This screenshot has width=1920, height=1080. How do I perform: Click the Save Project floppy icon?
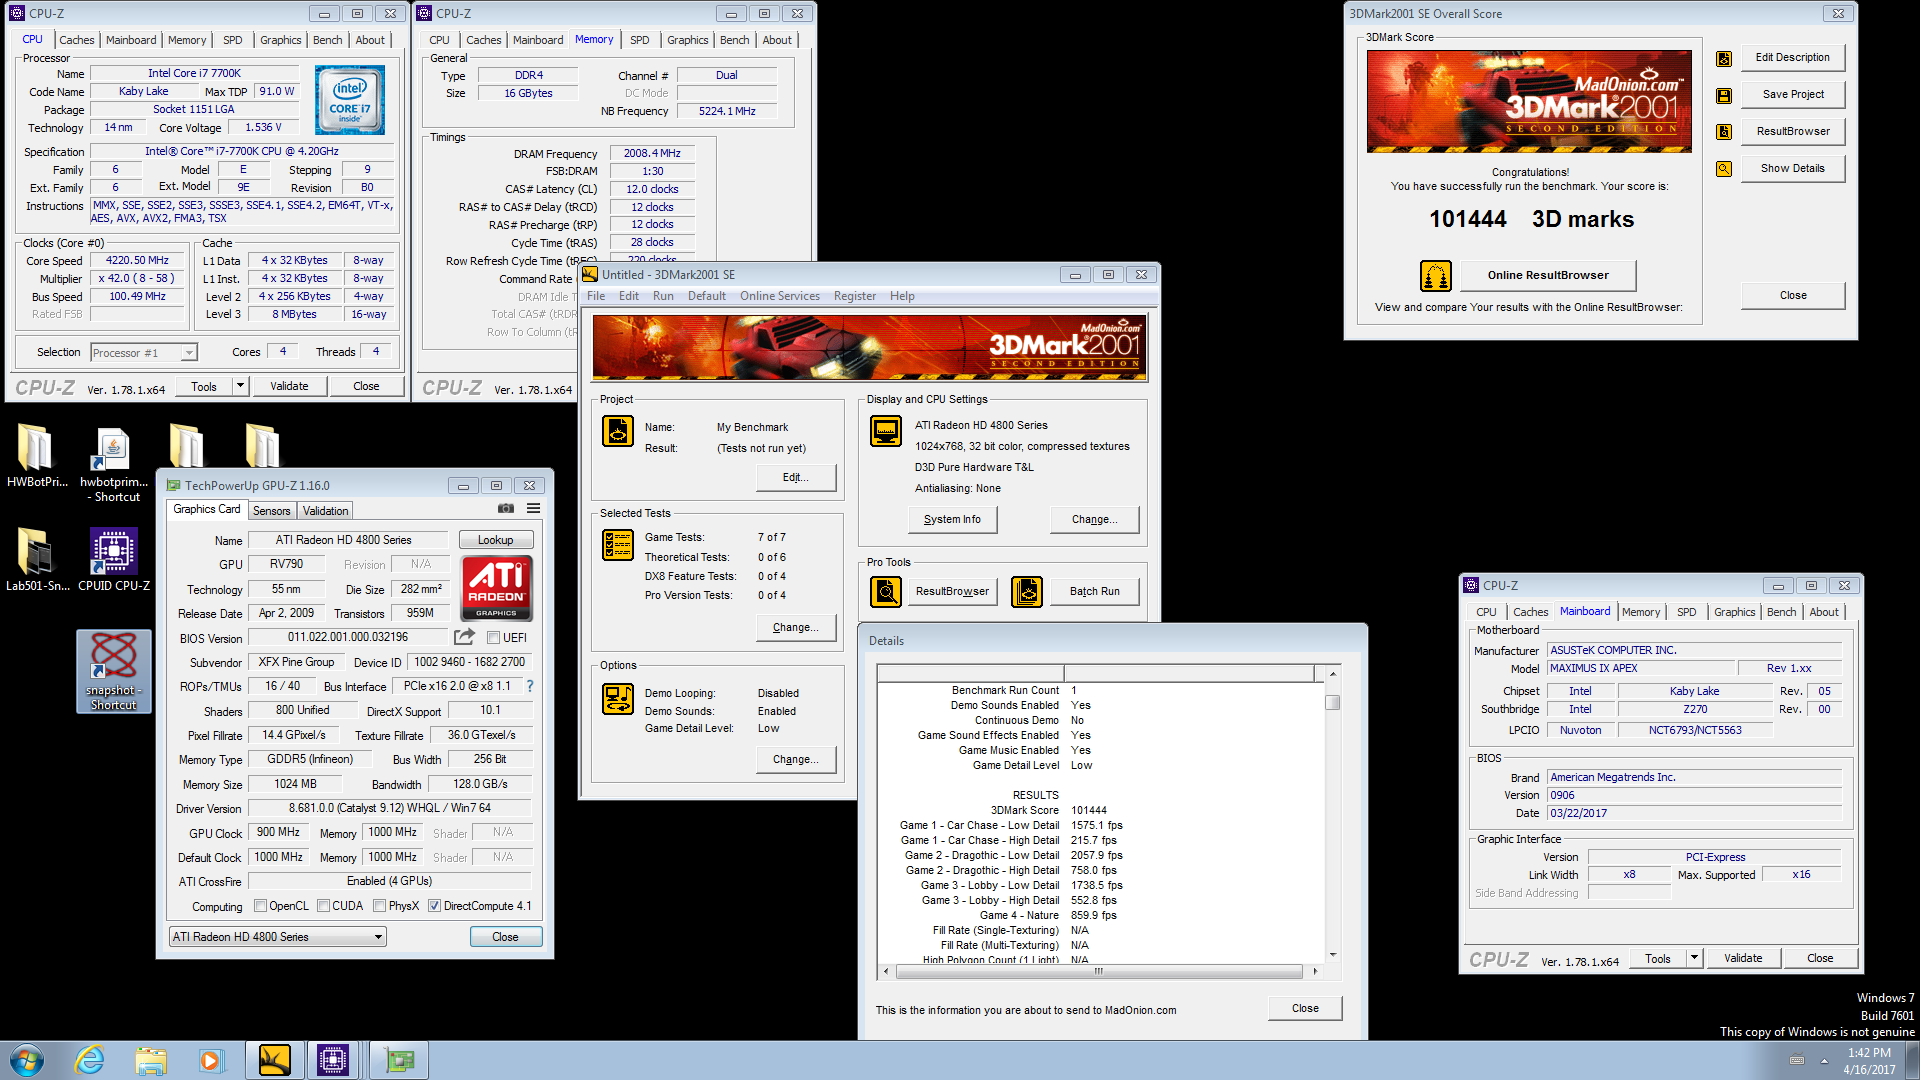(1724, 95)
